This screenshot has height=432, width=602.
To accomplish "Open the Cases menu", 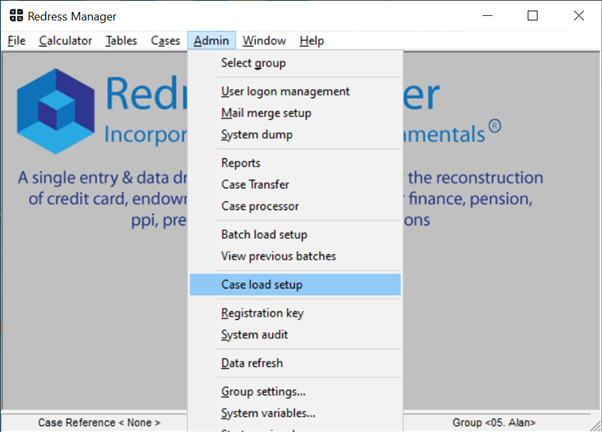I will tap(165, 41).
